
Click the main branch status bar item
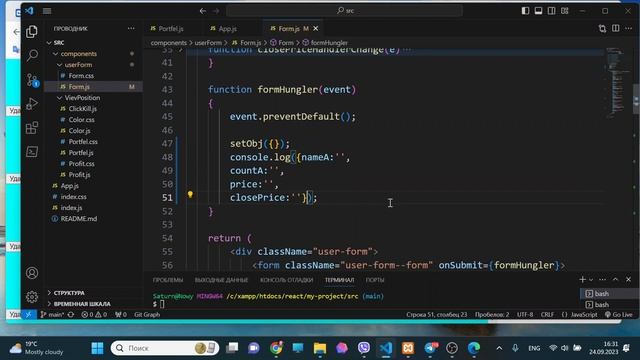52,314
